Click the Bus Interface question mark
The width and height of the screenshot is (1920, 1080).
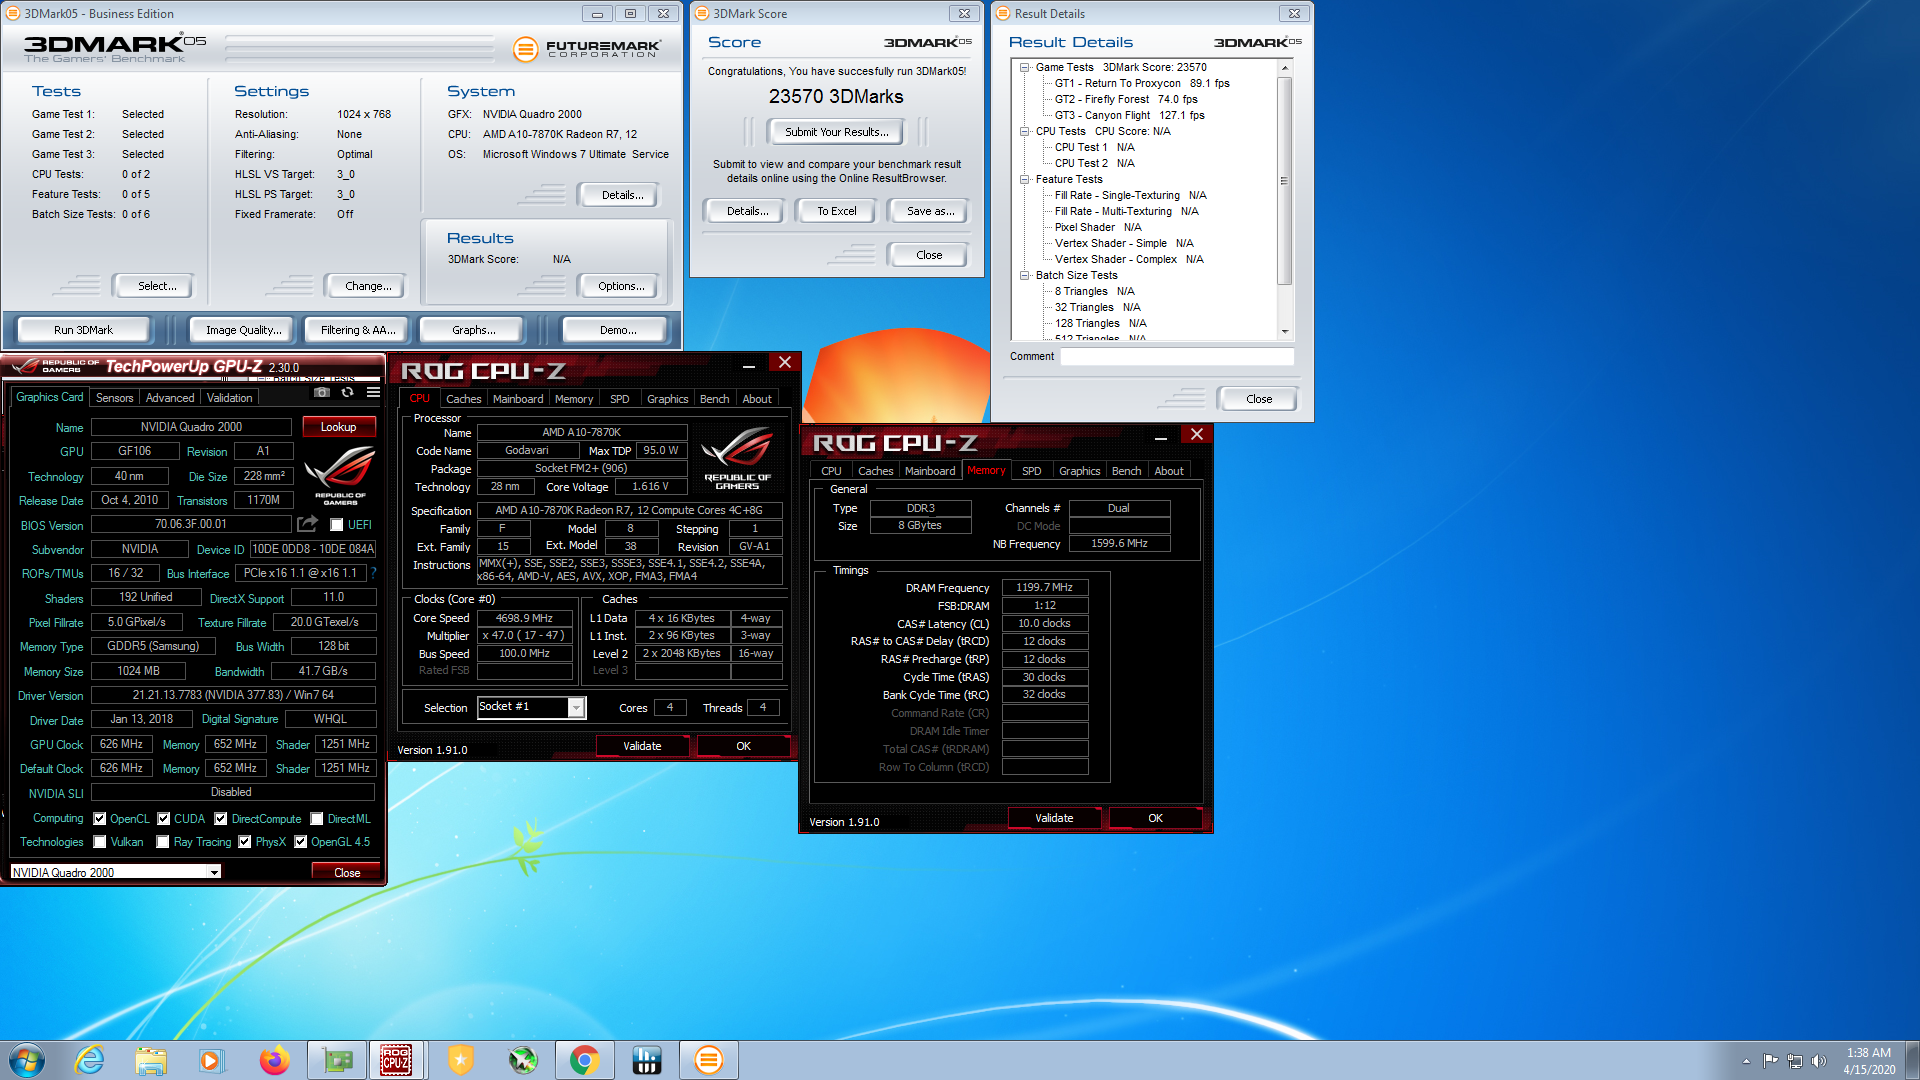coord(374,573)
